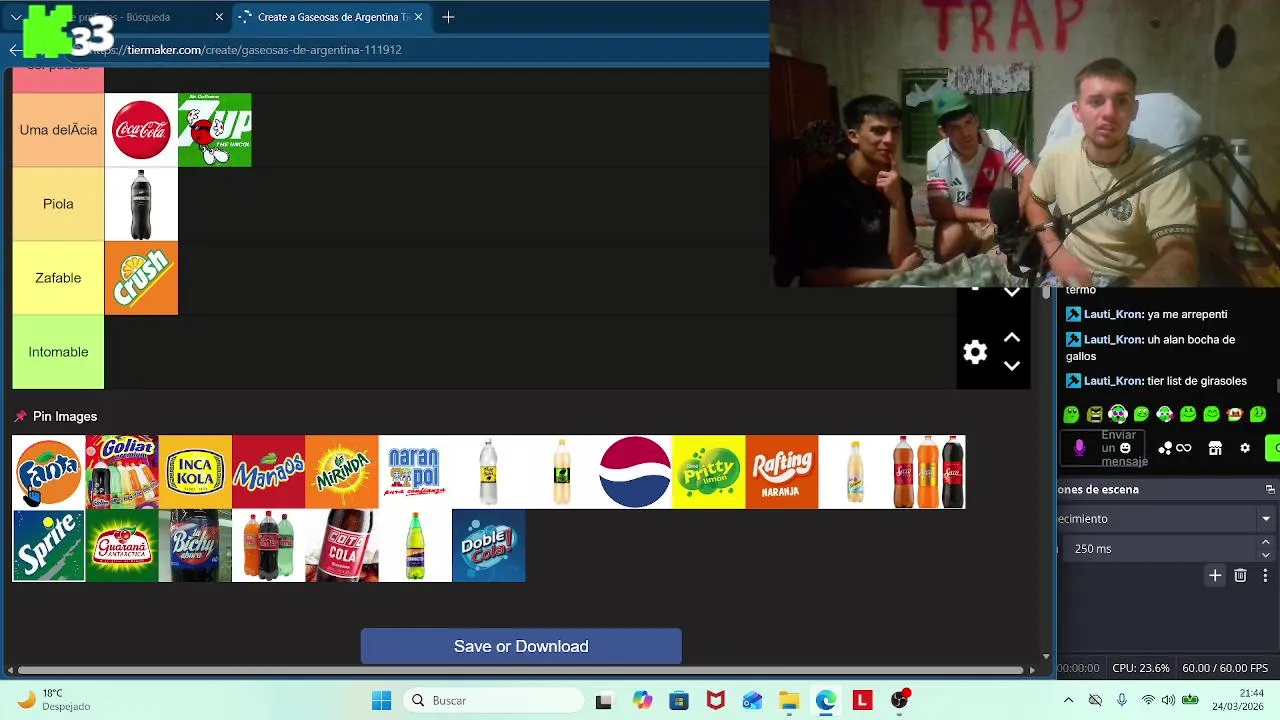Viewport: 1280px width, 720px height.
Task: Open weather widget showing 18°C Despejado
Action: 55,700
